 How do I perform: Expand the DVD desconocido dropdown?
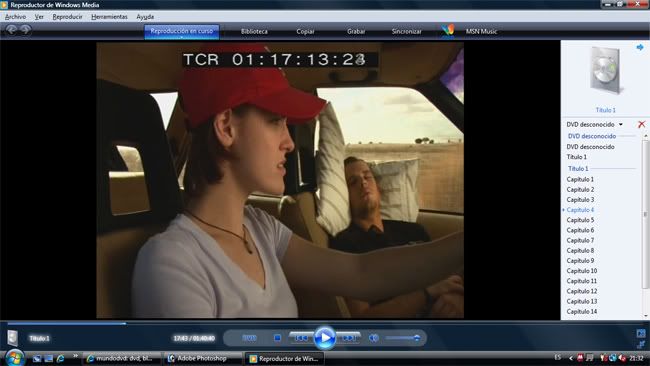click(x=621, y=124)
